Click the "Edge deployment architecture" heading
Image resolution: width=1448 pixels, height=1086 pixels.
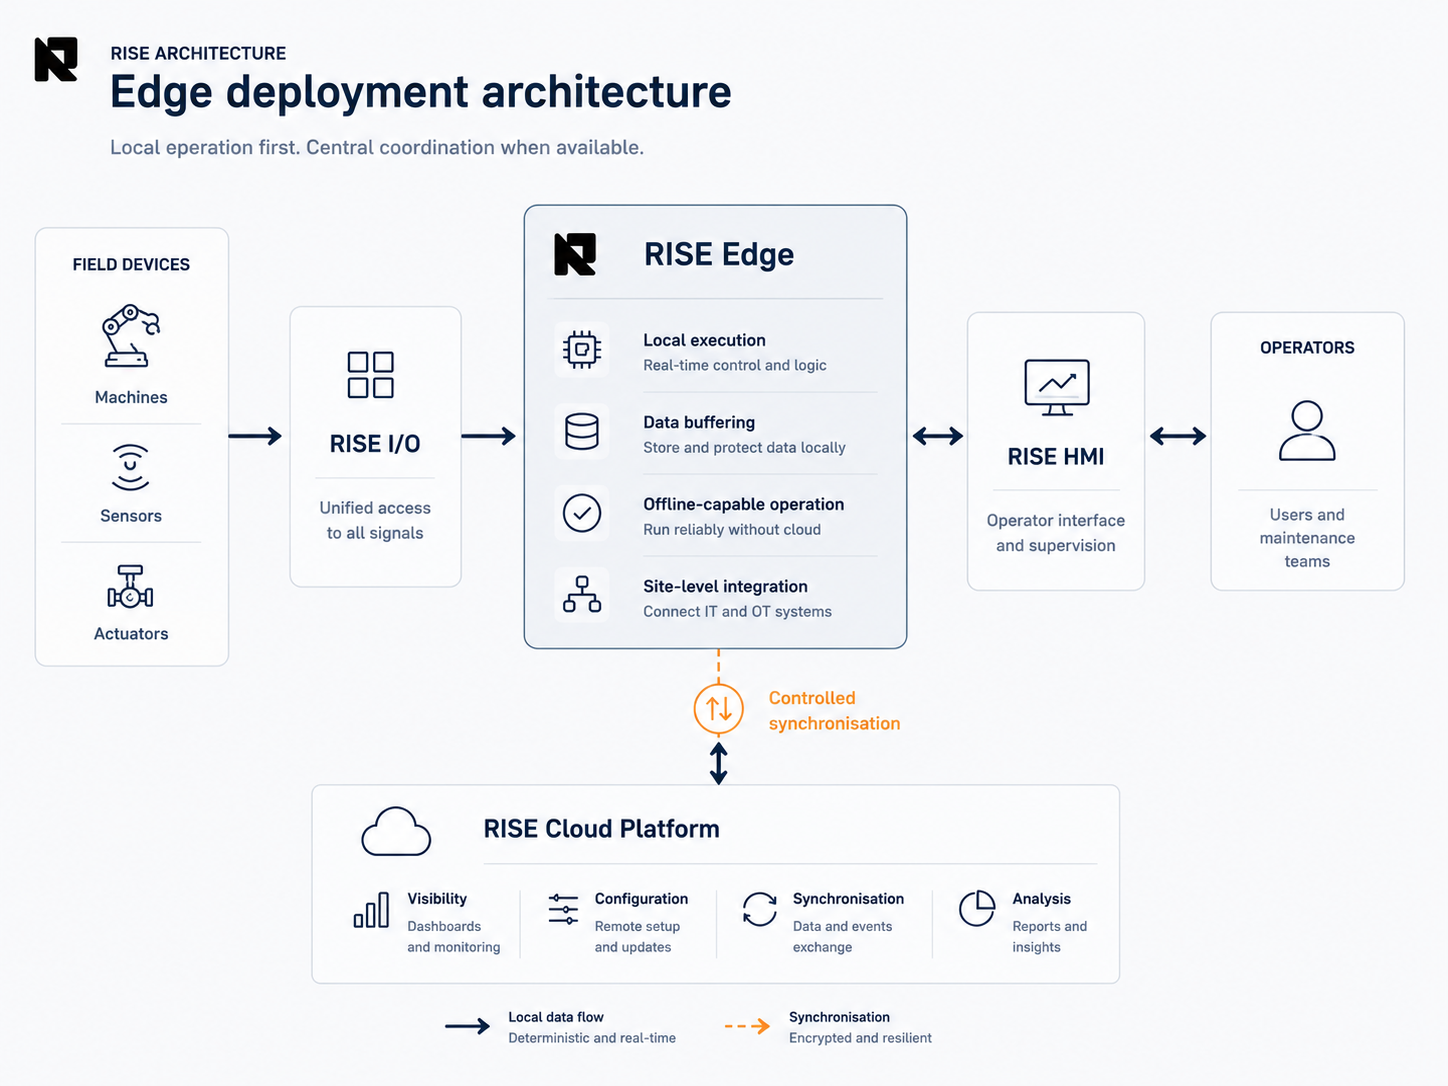point(421,92)
